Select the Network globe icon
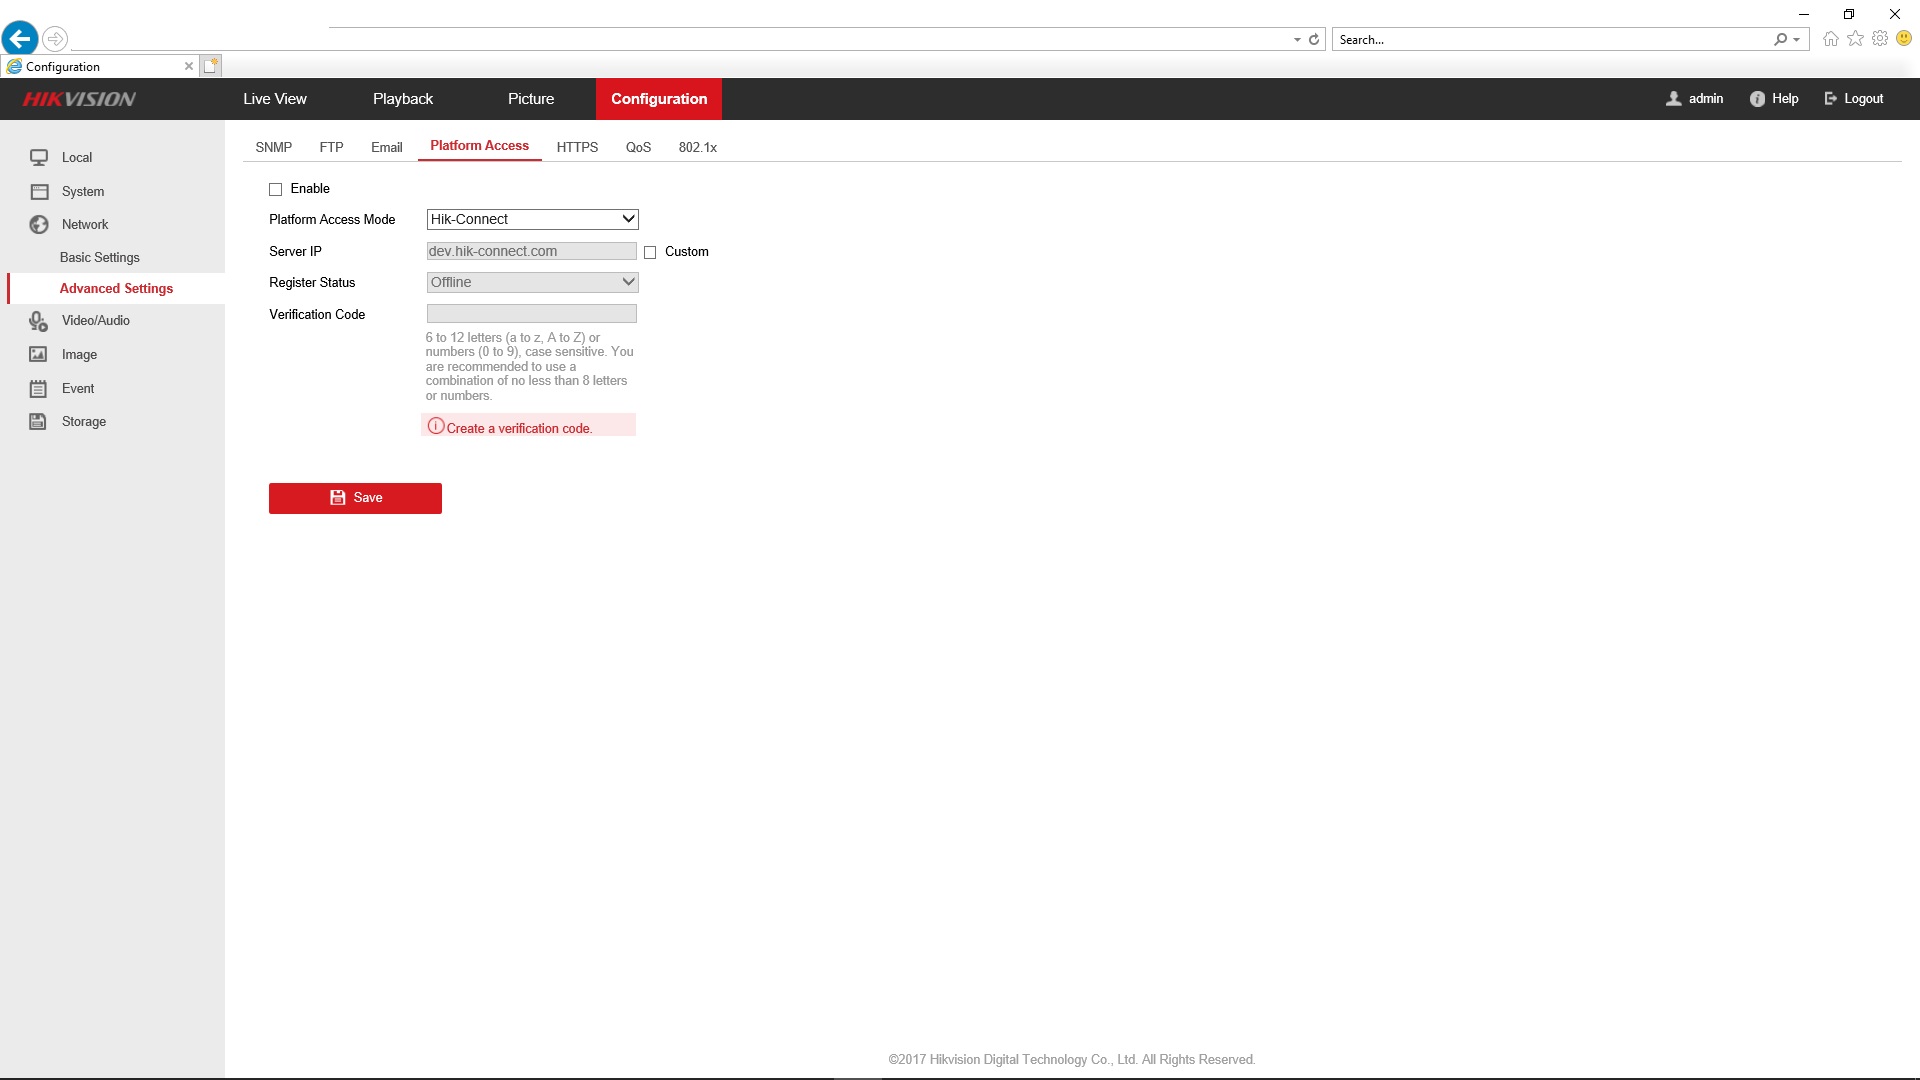This screenshot has width=1920, height=1080. tap(39, 225)
